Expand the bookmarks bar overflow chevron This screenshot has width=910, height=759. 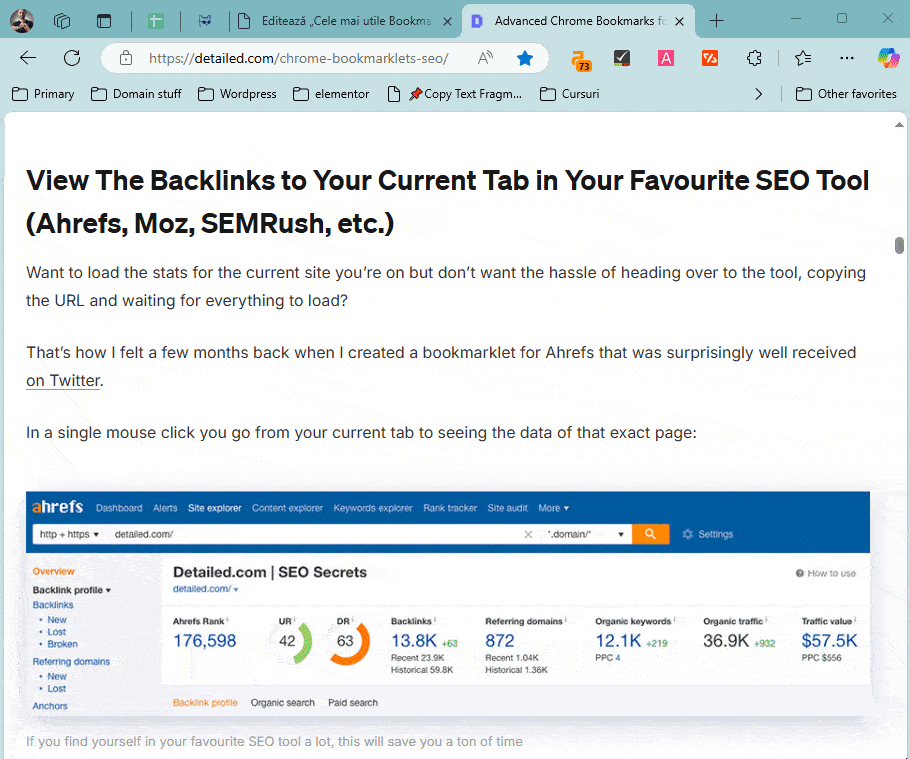point(758,94)
